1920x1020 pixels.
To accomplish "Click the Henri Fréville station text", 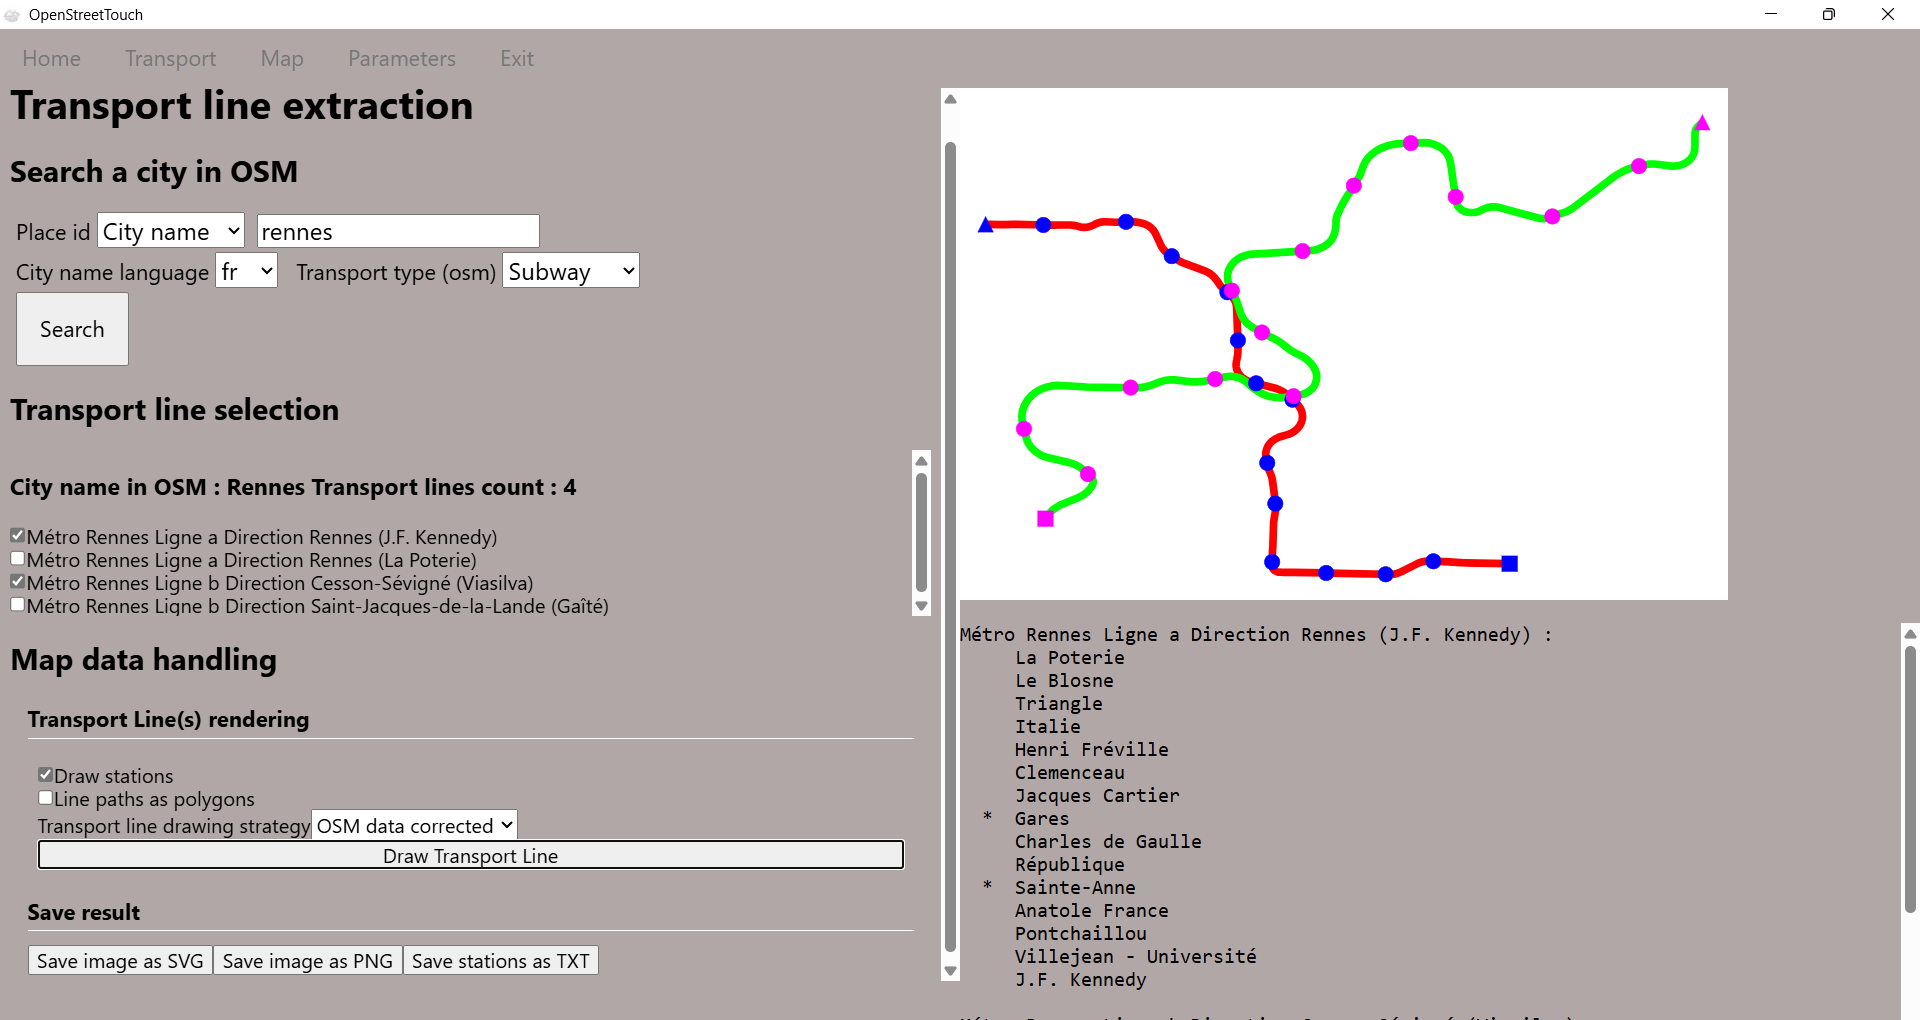I will (x=1092, y=750).
